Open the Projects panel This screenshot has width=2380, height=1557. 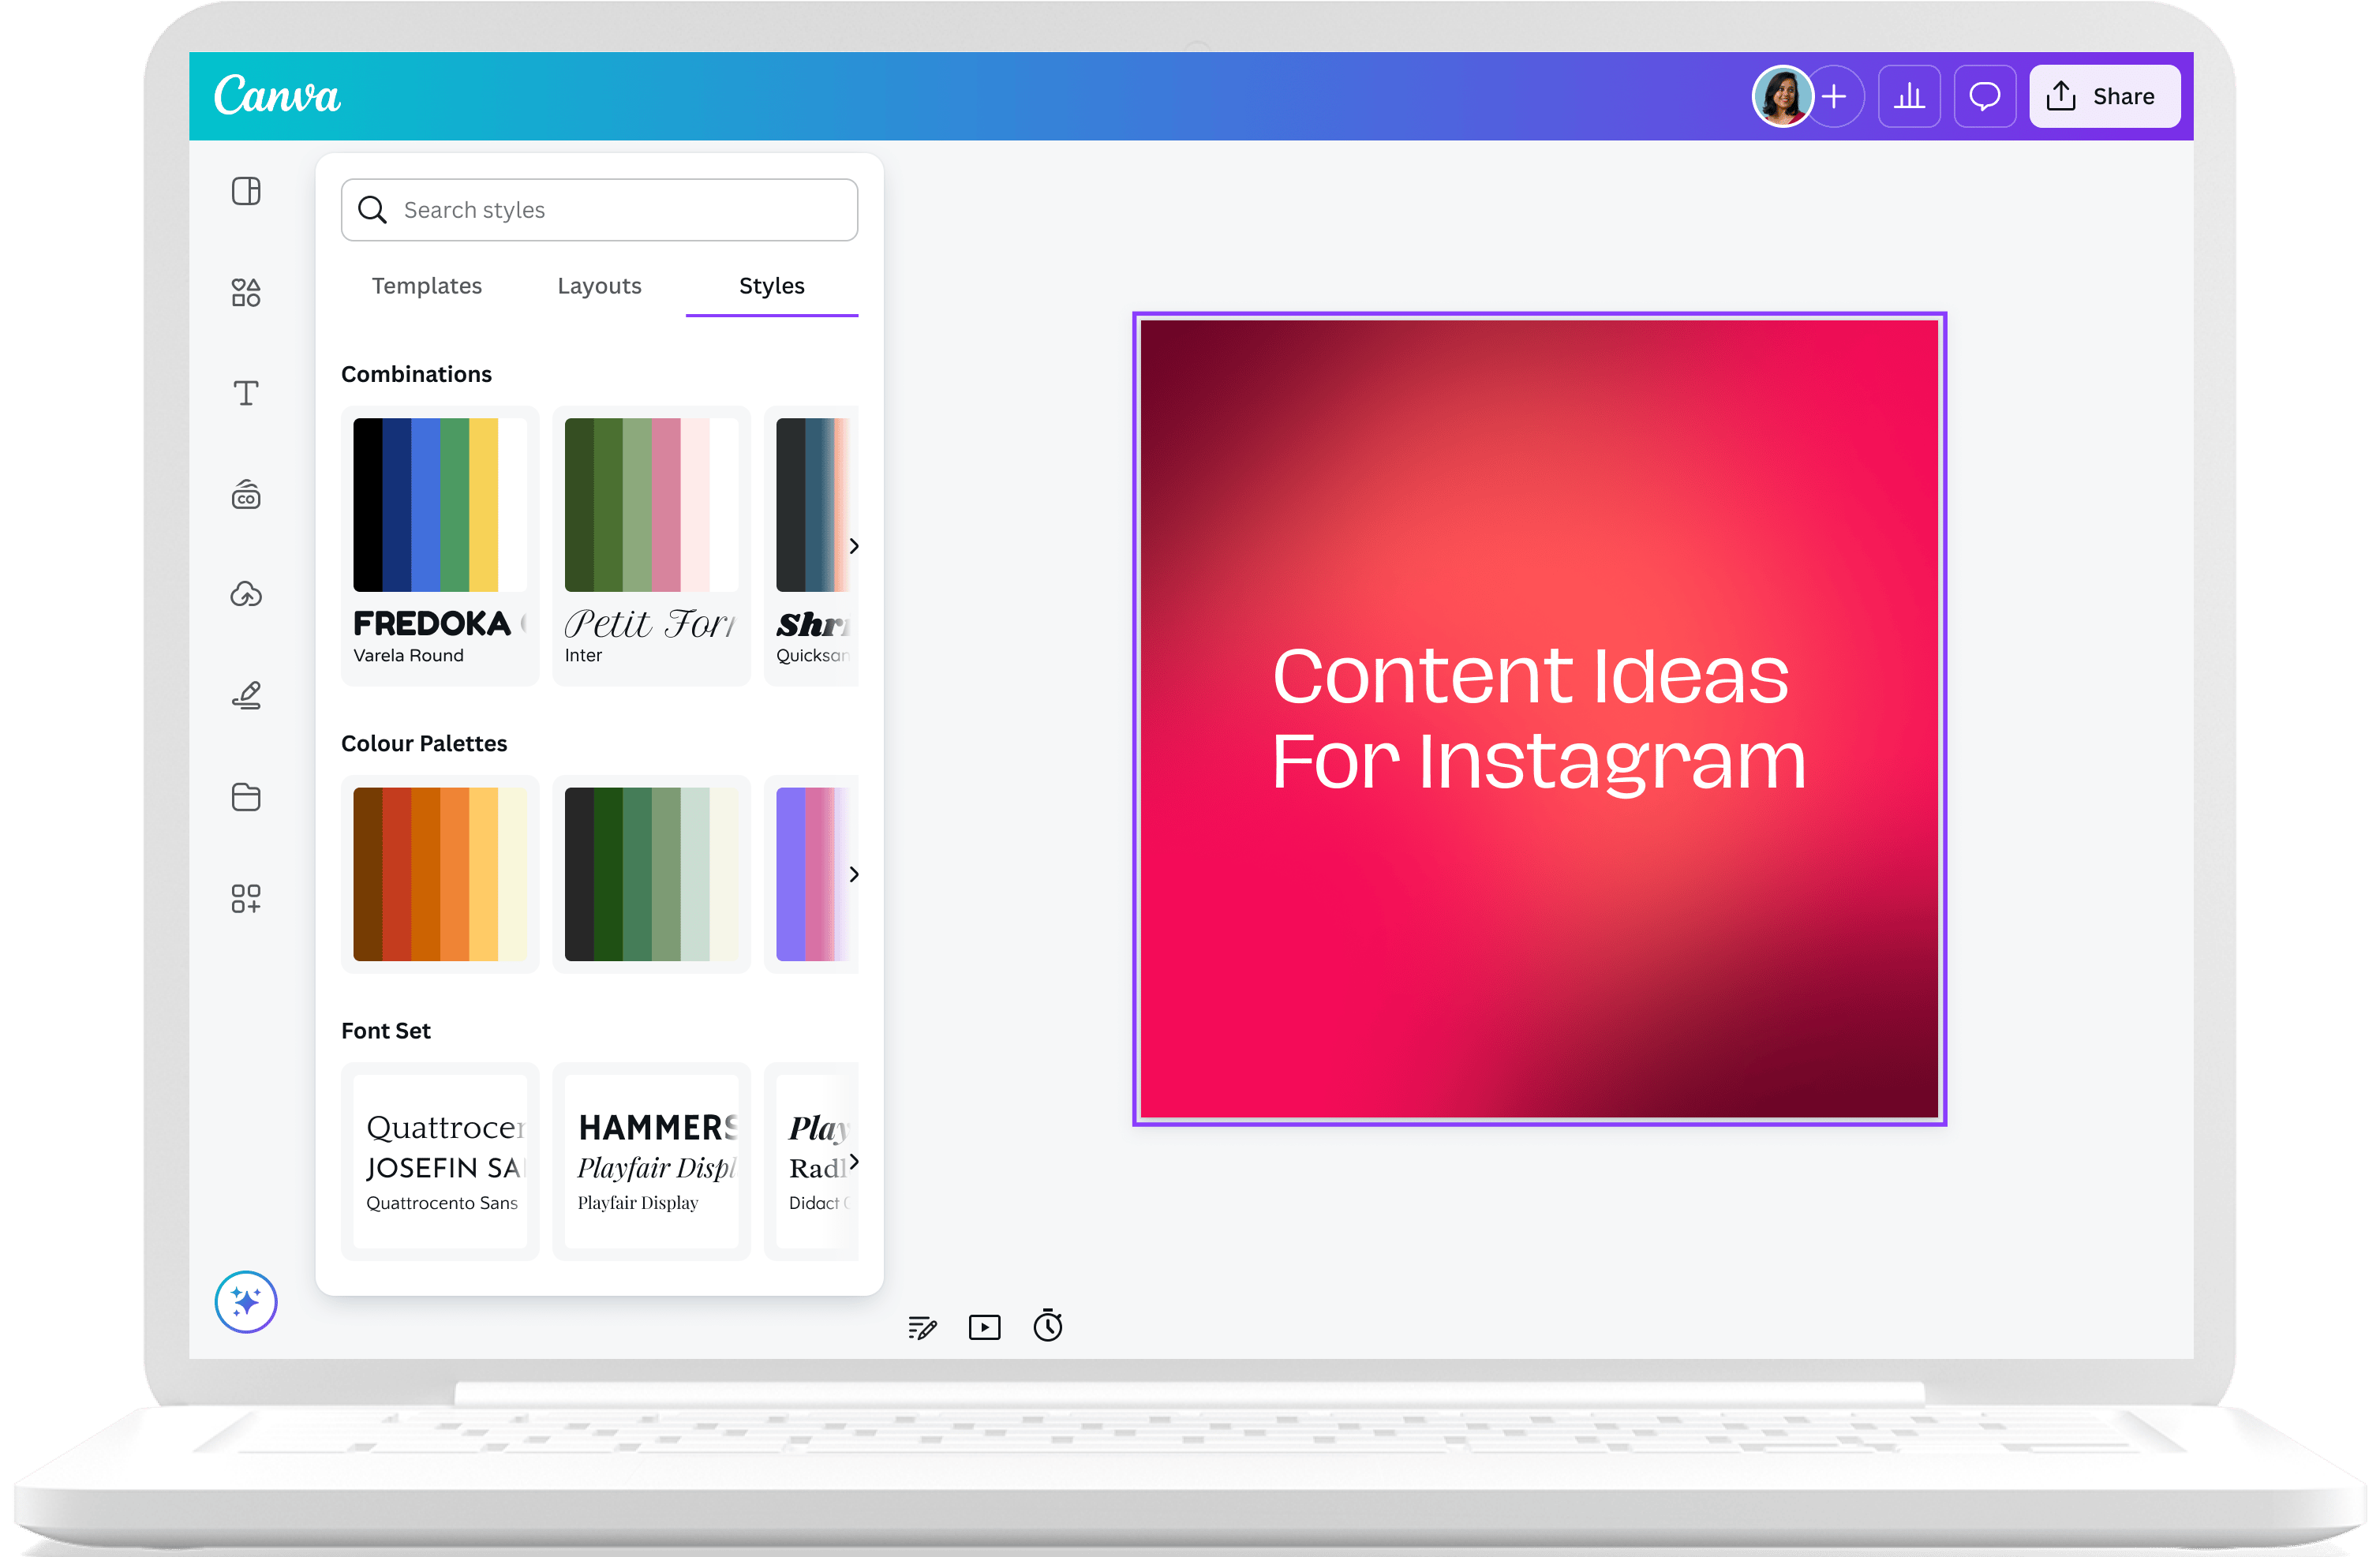tap(245, 797)
